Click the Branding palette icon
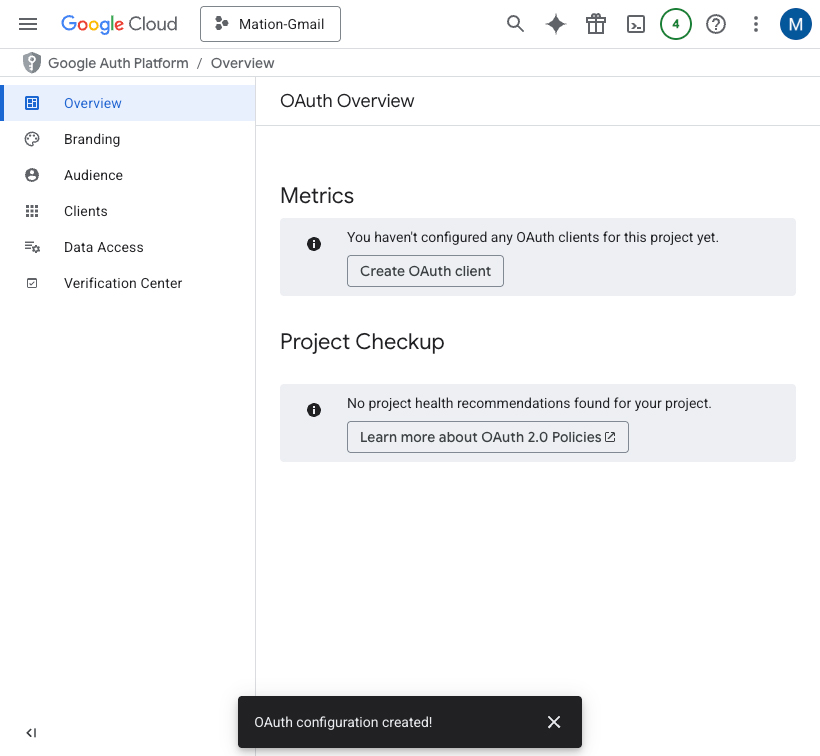820x756 pixels. [32, 139]
